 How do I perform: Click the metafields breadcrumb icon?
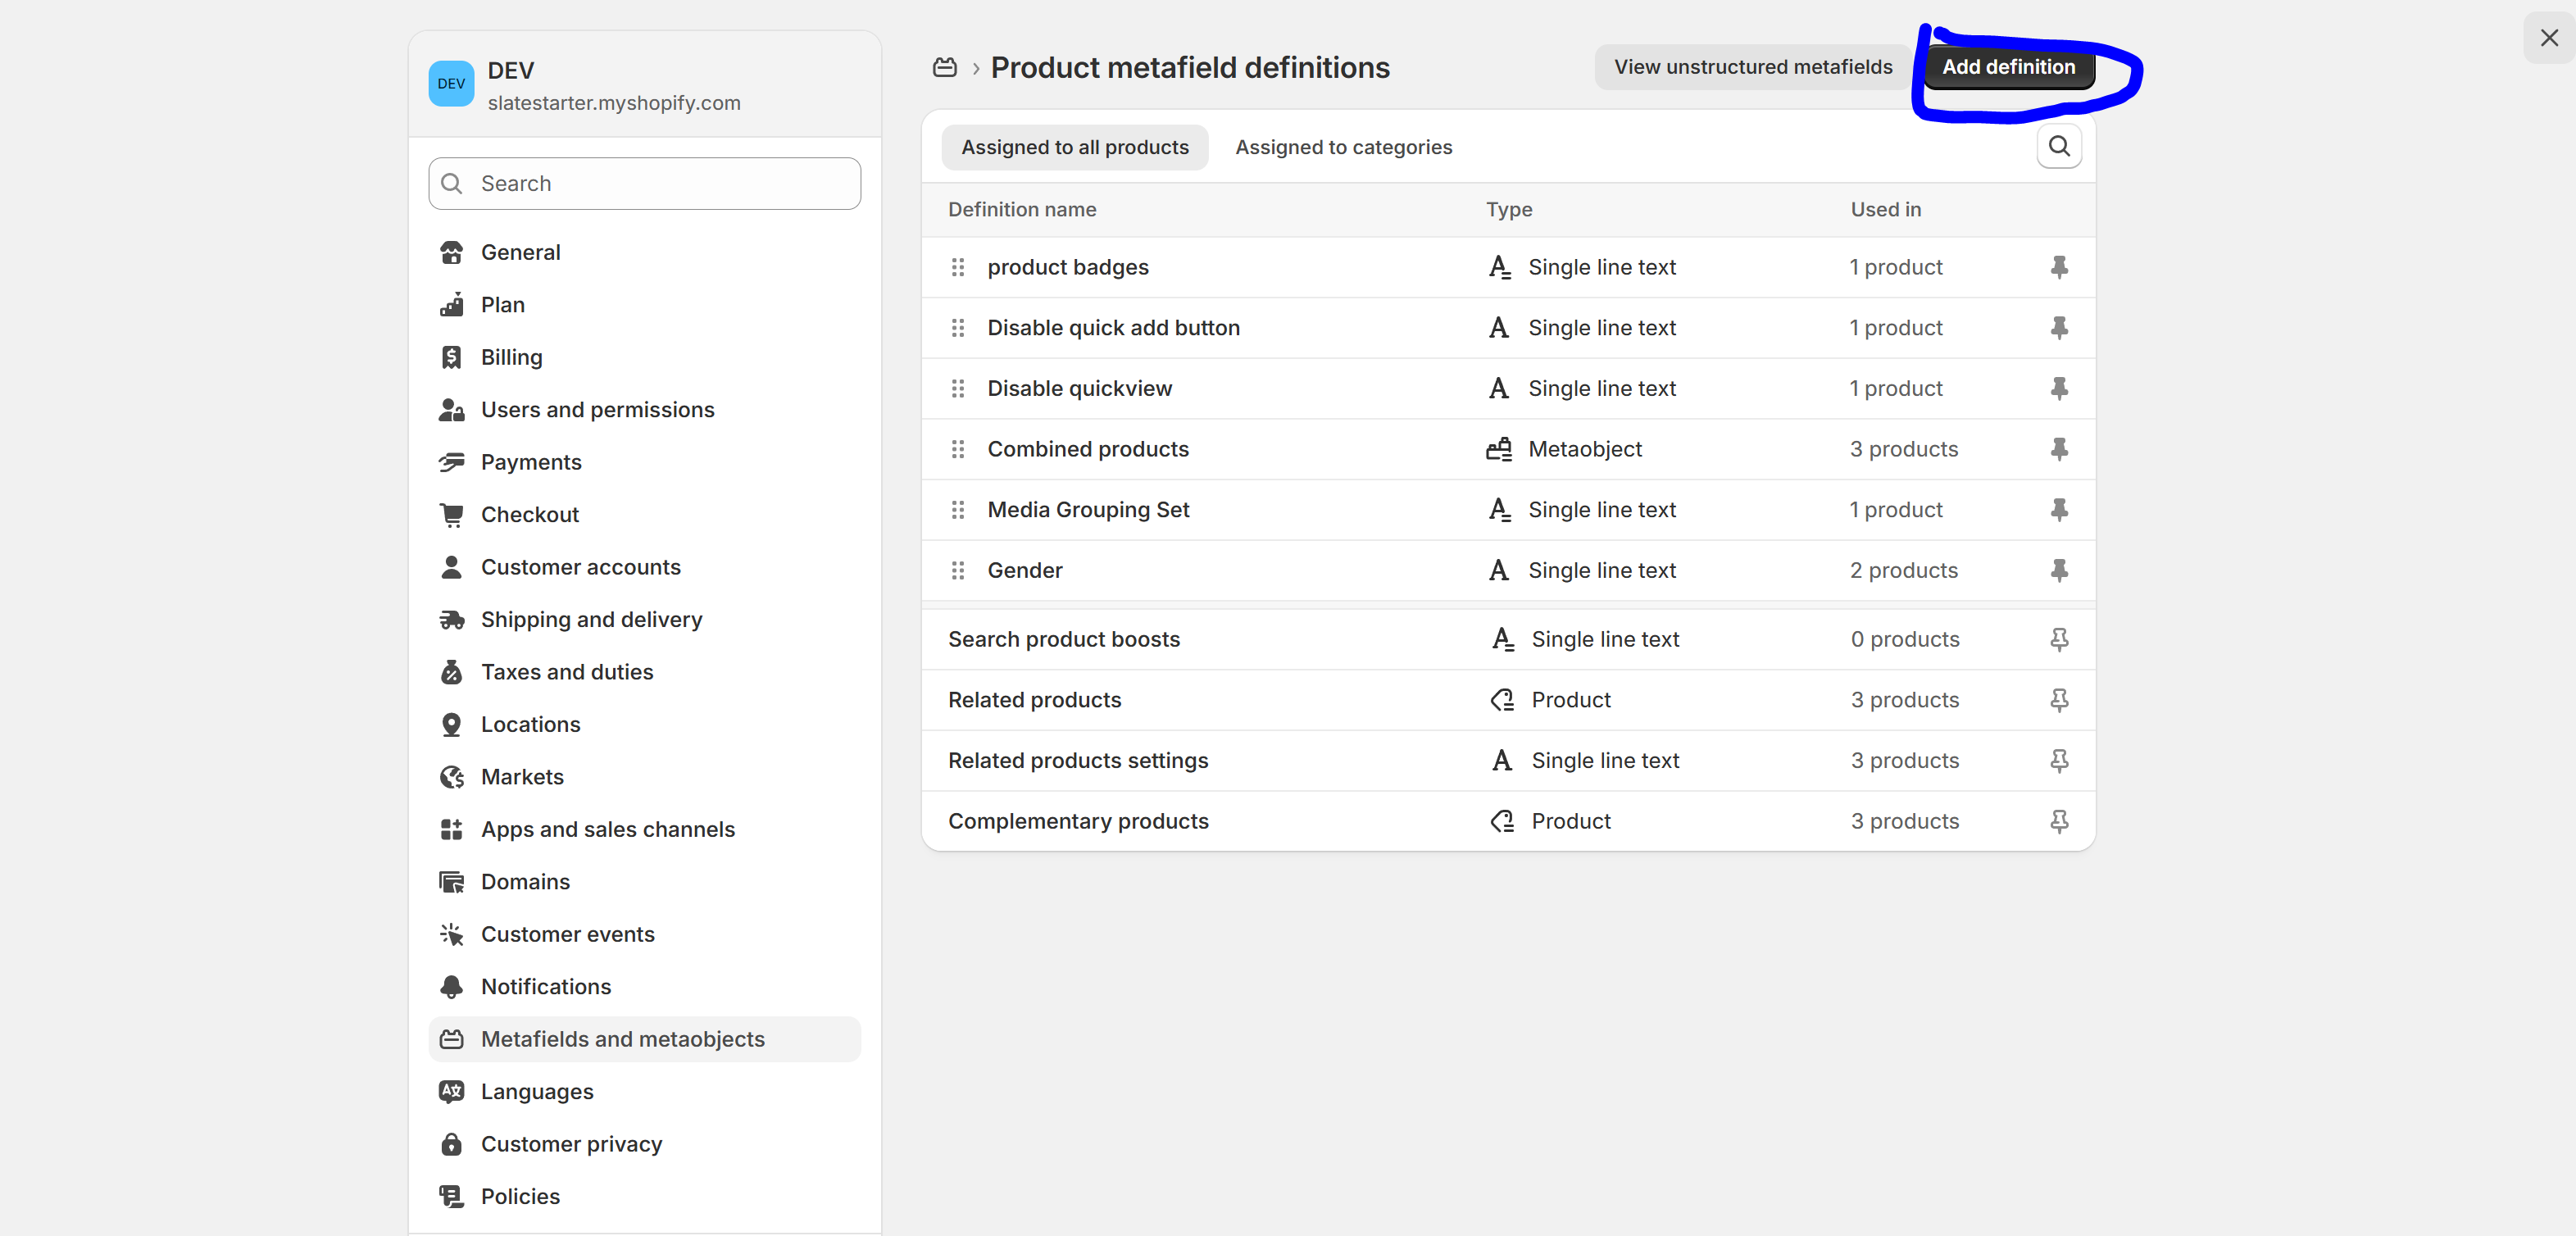(945, 67)
